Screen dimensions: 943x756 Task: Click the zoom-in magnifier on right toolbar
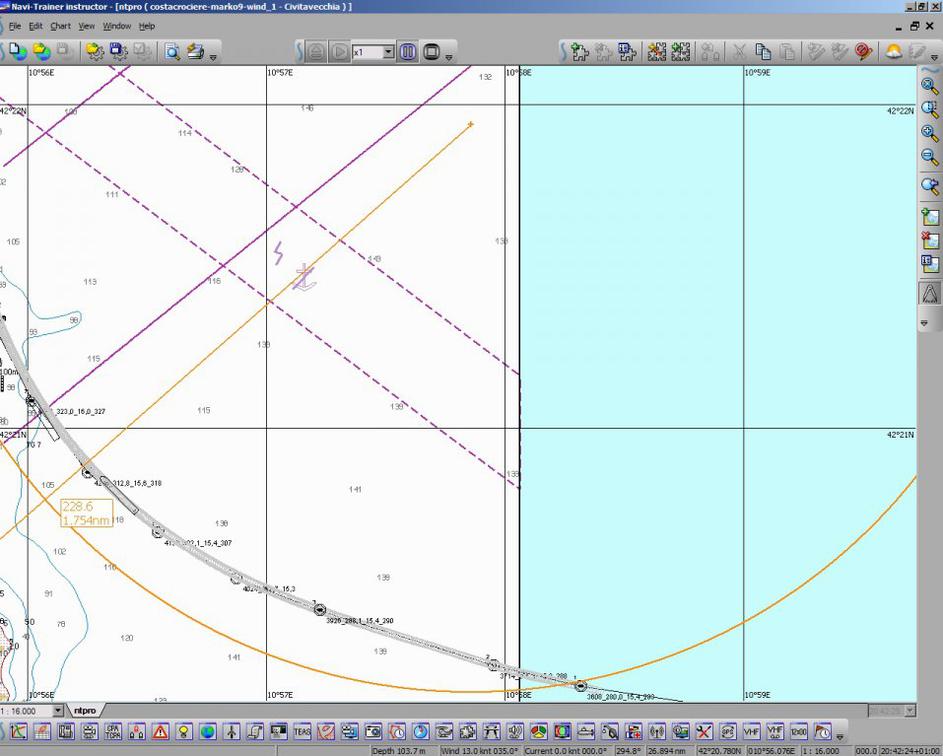930,133
